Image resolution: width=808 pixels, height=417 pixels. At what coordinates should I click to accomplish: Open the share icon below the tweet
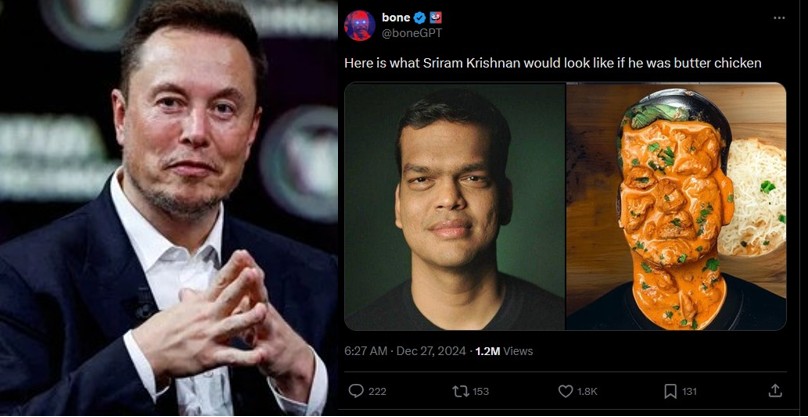(775, 391)
